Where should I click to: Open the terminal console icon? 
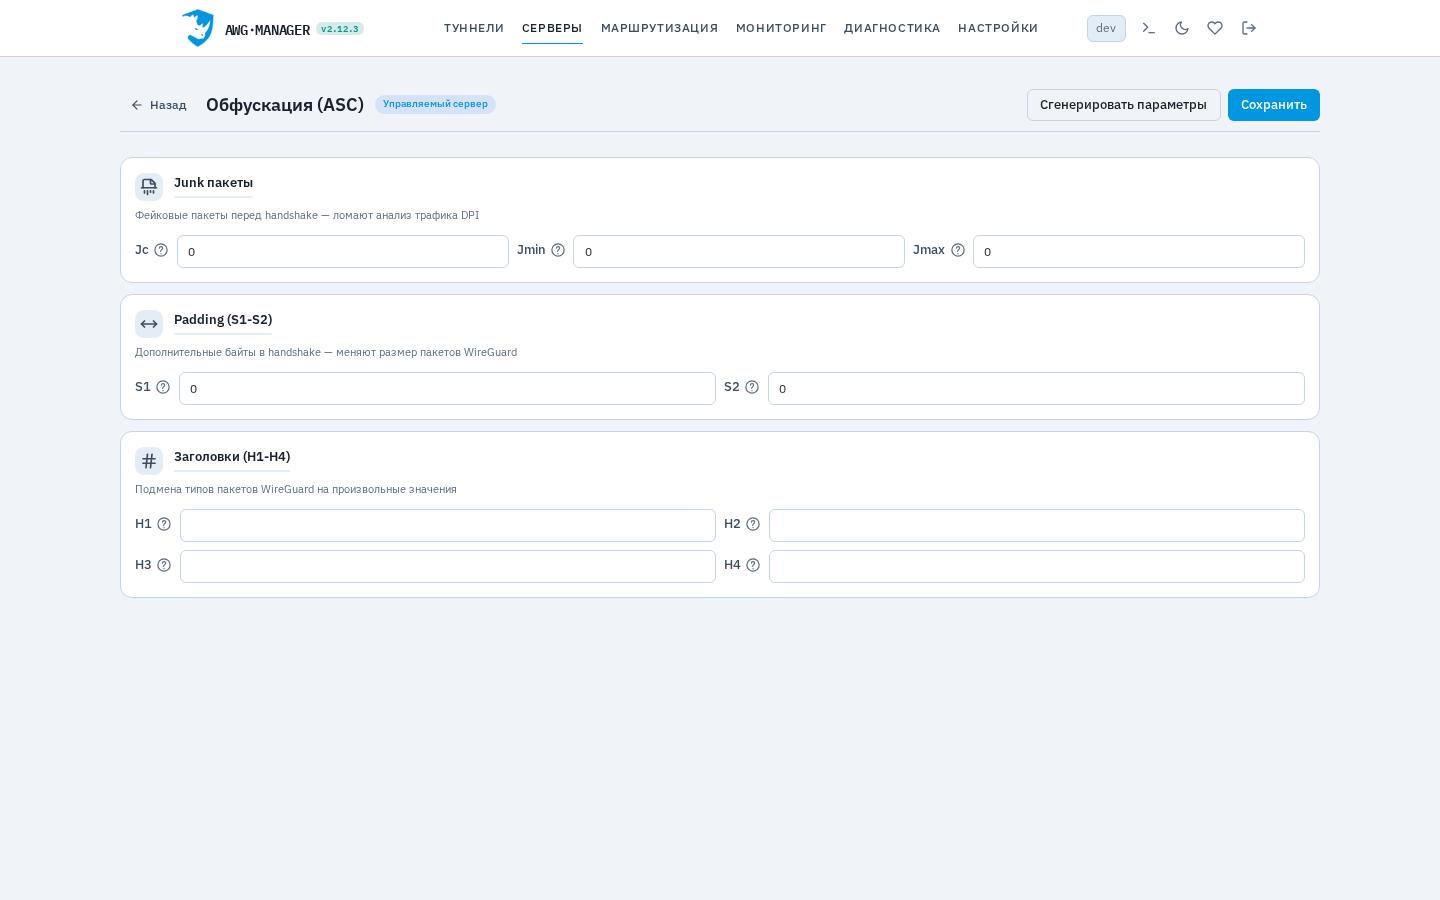click(1149, 28)
